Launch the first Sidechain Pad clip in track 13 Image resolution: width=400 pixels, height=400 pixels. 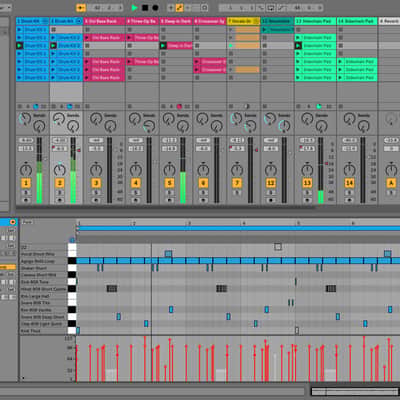click(x=298, y=38)
